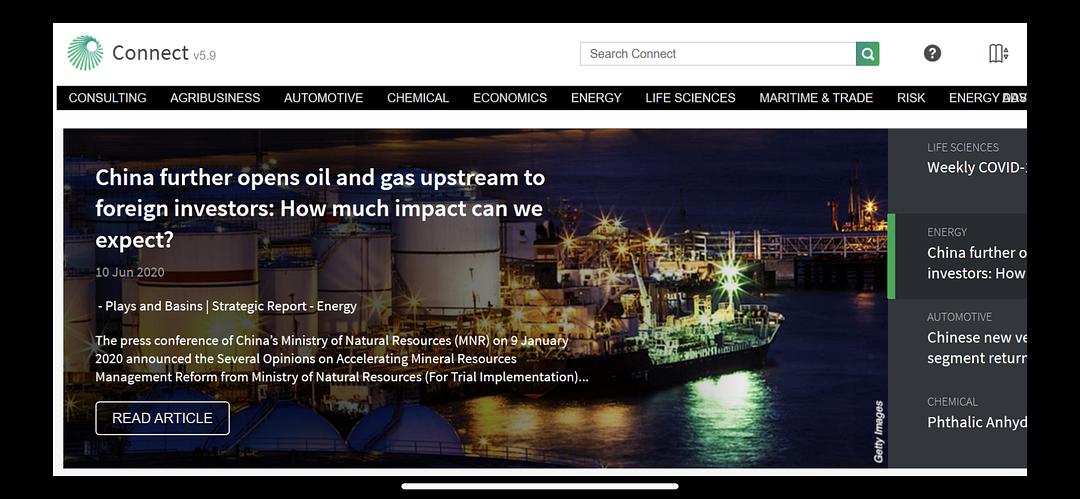The image size is (1080, 499).
Task: Show the Automotive Chinese new vehicle story
Action: click(975, 347)
